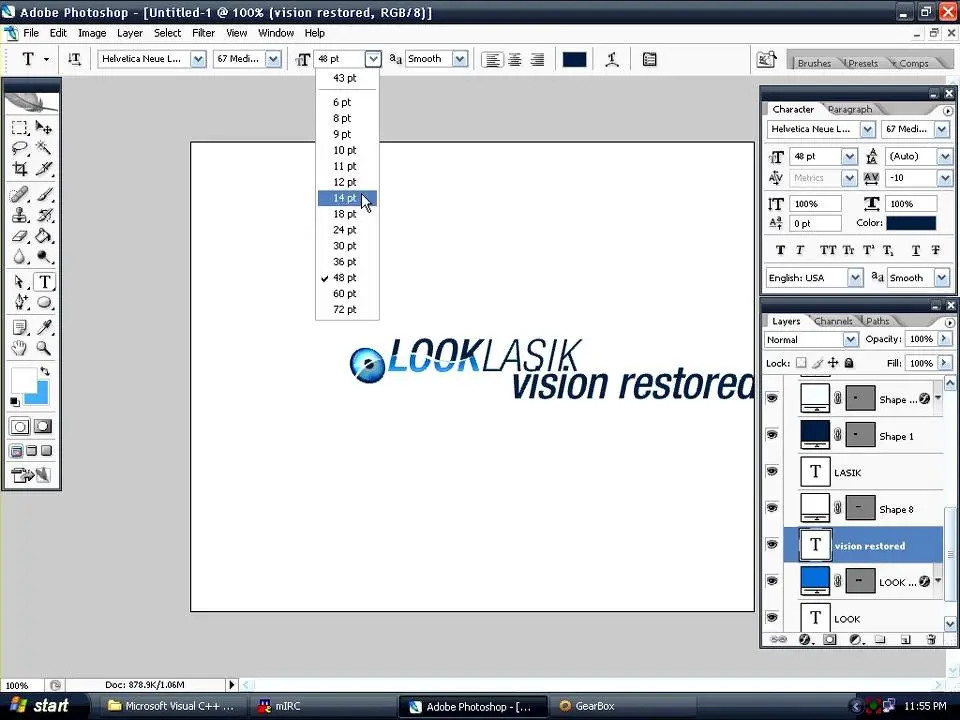The image size is (960, 720).
Task: Open font style dropdown in options bar
Action: pyautogui.click(x=273, y=59)
